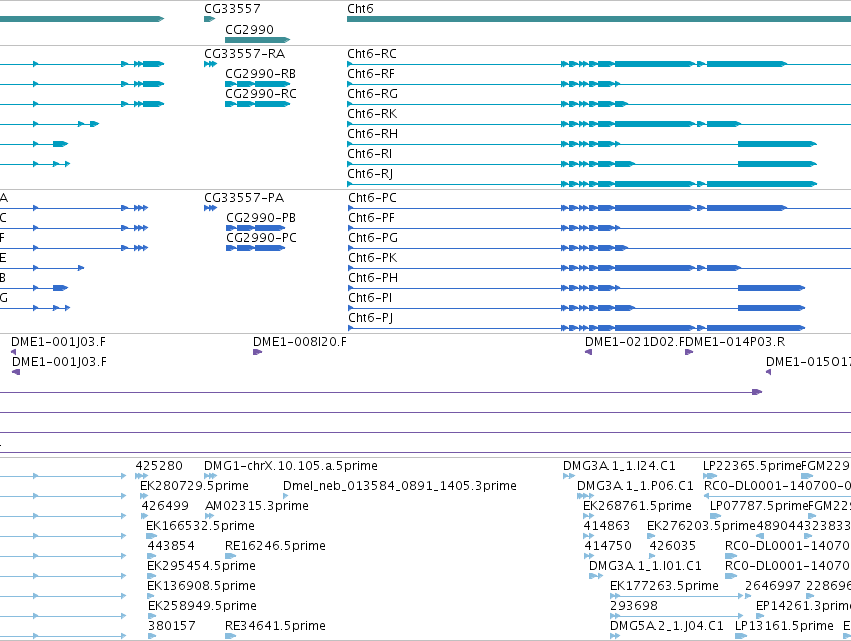The width and height of the screenshot is (851, 641).
Task: Click the 426499 EST label
Action: pos(165,506)
